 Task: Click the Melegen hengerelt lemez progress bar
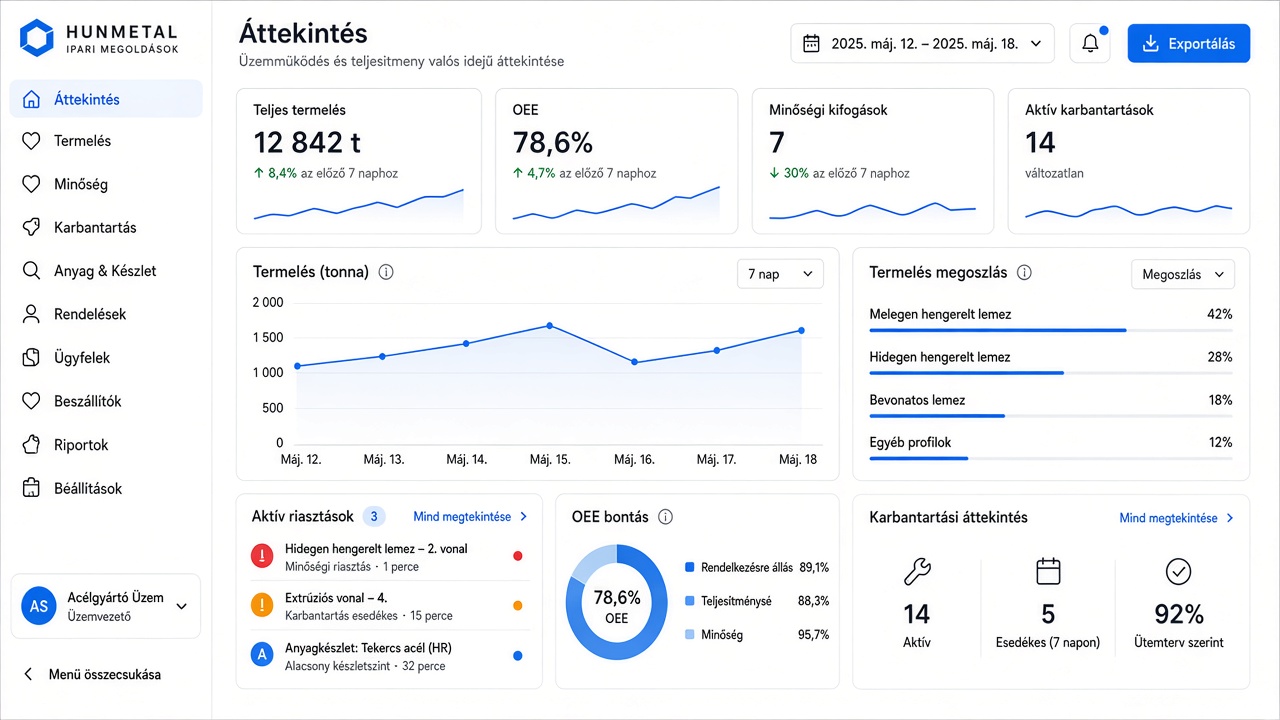[1051, 330]
